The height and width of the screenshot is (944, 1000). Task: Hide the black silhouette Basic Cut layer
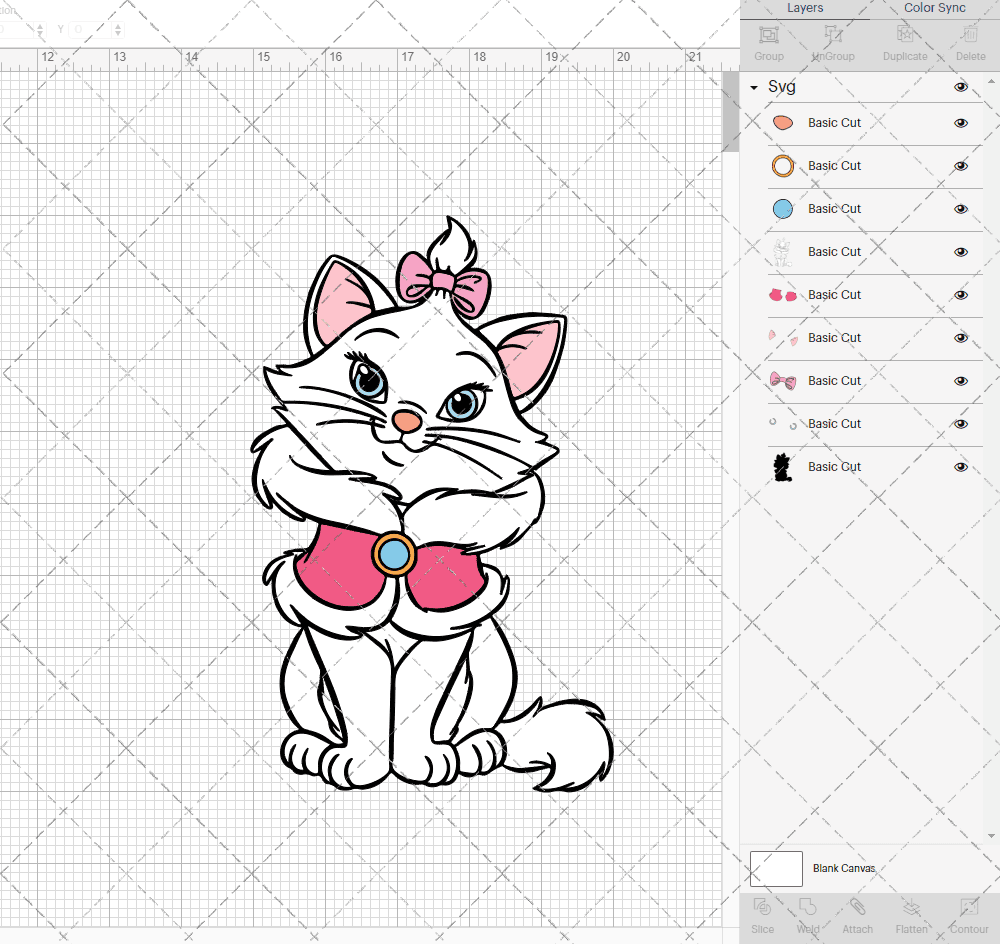tap(961, 467)
